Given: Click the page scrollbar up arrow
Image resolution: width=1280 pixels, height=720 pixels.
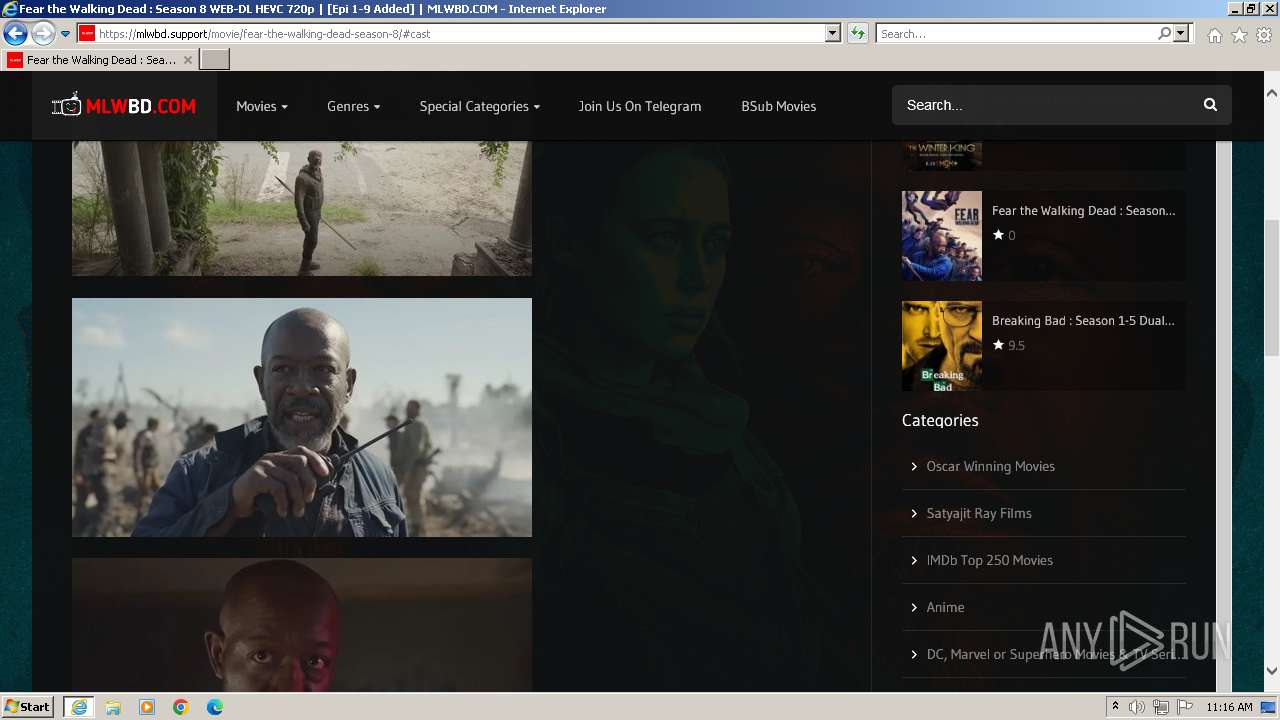Looking at the screenshot, I should point(1271,93).
